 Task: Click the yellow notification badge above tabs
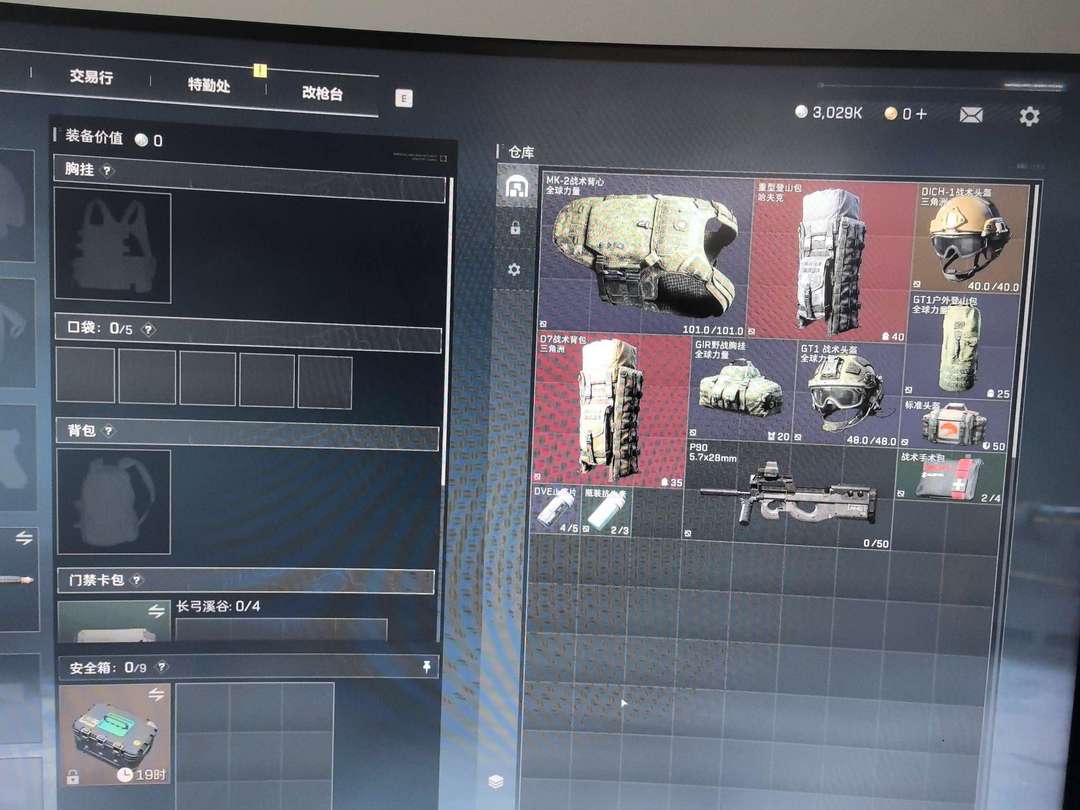pos(260,70)
